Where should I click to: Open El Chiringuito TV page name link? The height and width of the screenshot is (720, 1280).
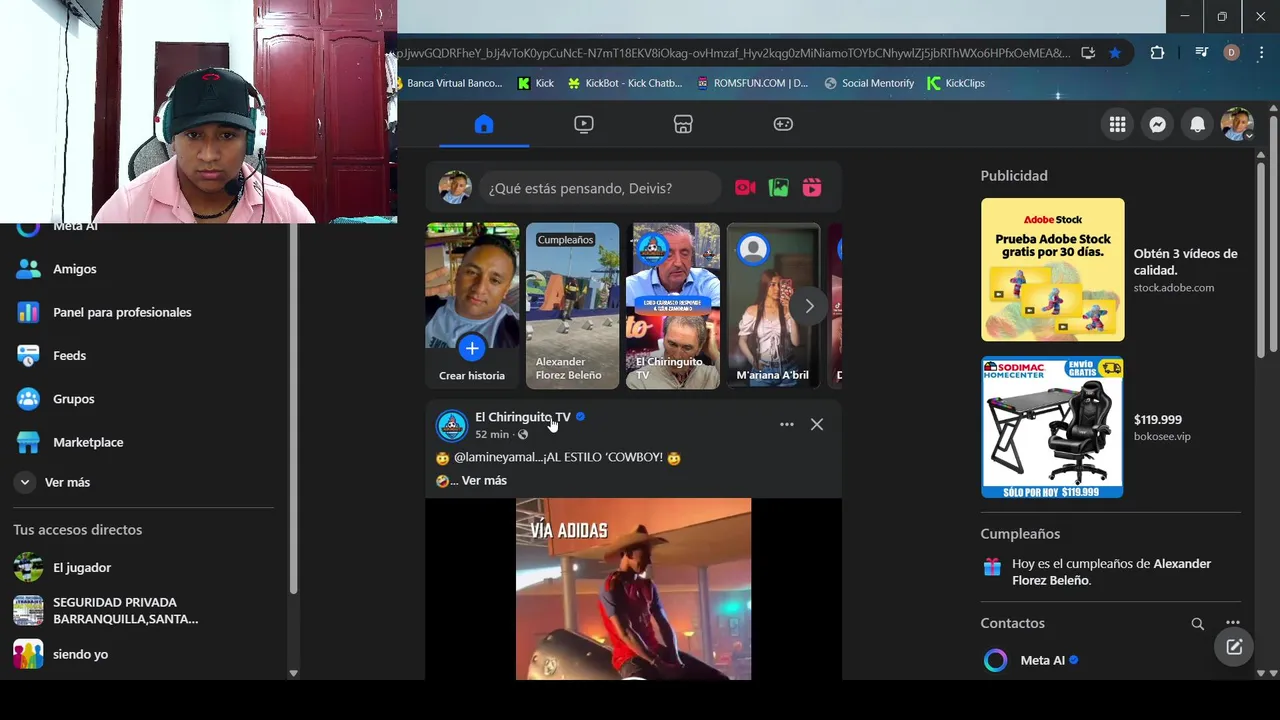(x=523, y=417)
